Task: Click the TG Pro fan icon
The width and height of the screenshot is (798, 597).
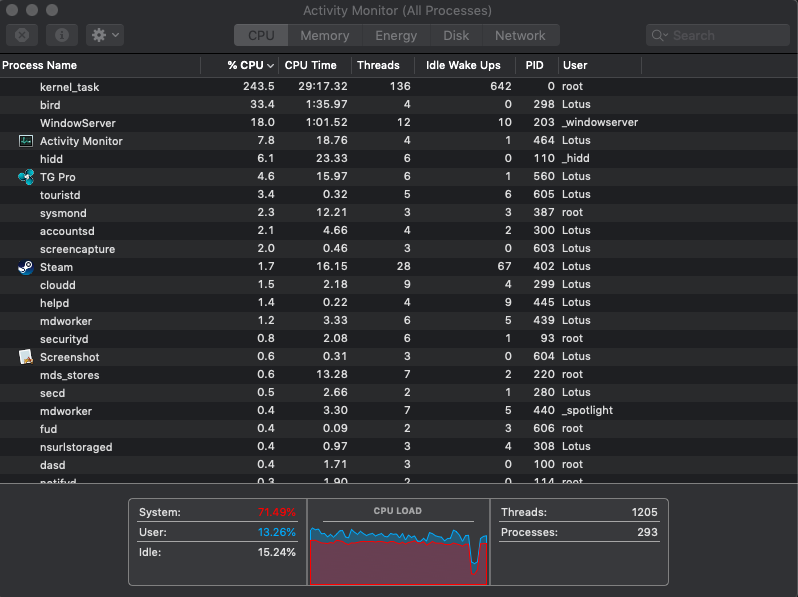Action: click(26, 177)
